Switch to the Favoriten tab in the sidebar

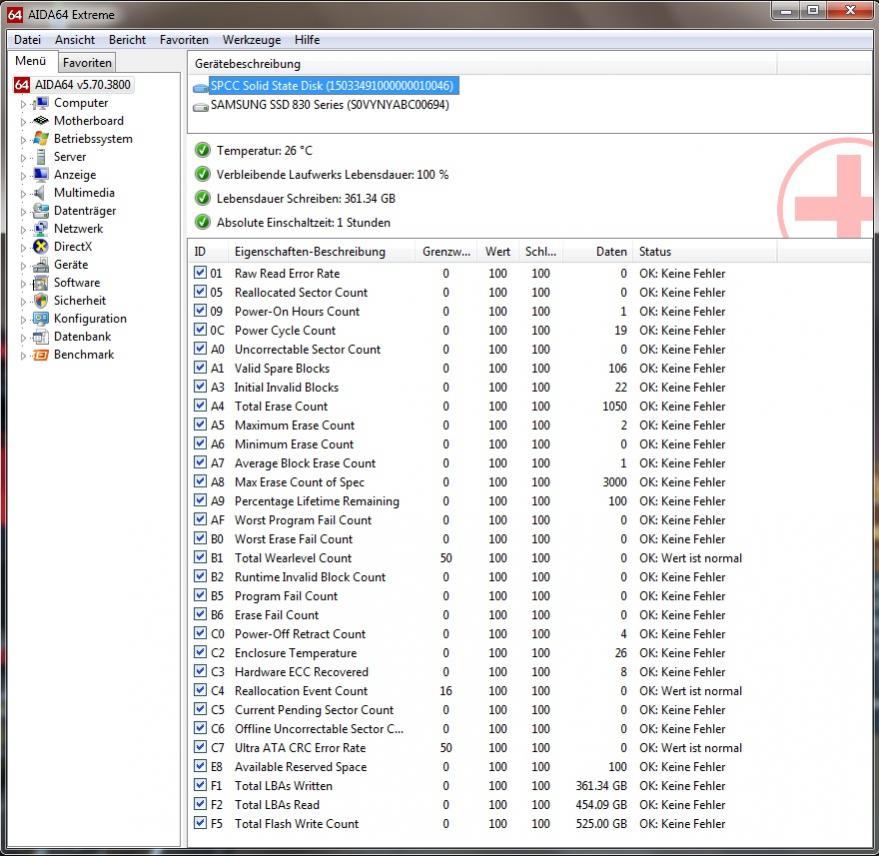click(87, 62)
